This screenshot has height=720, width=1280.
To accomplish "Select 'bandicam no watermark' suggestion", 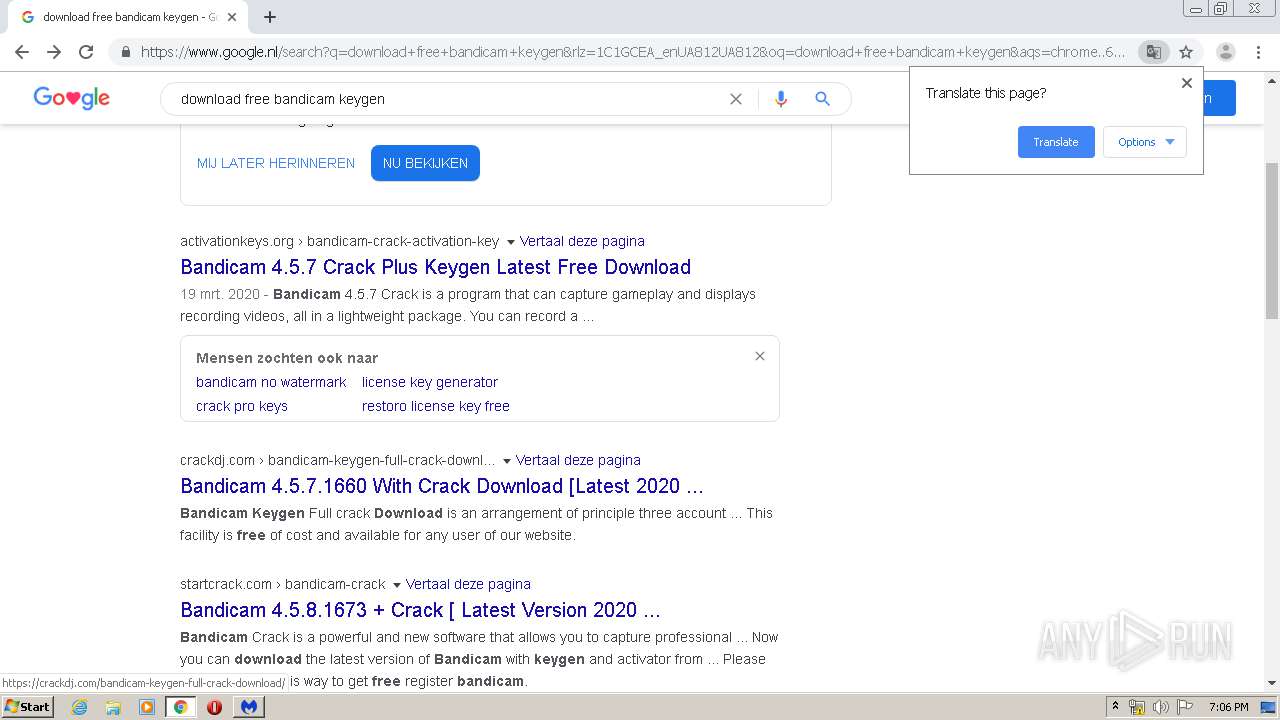I will point(271,382).
